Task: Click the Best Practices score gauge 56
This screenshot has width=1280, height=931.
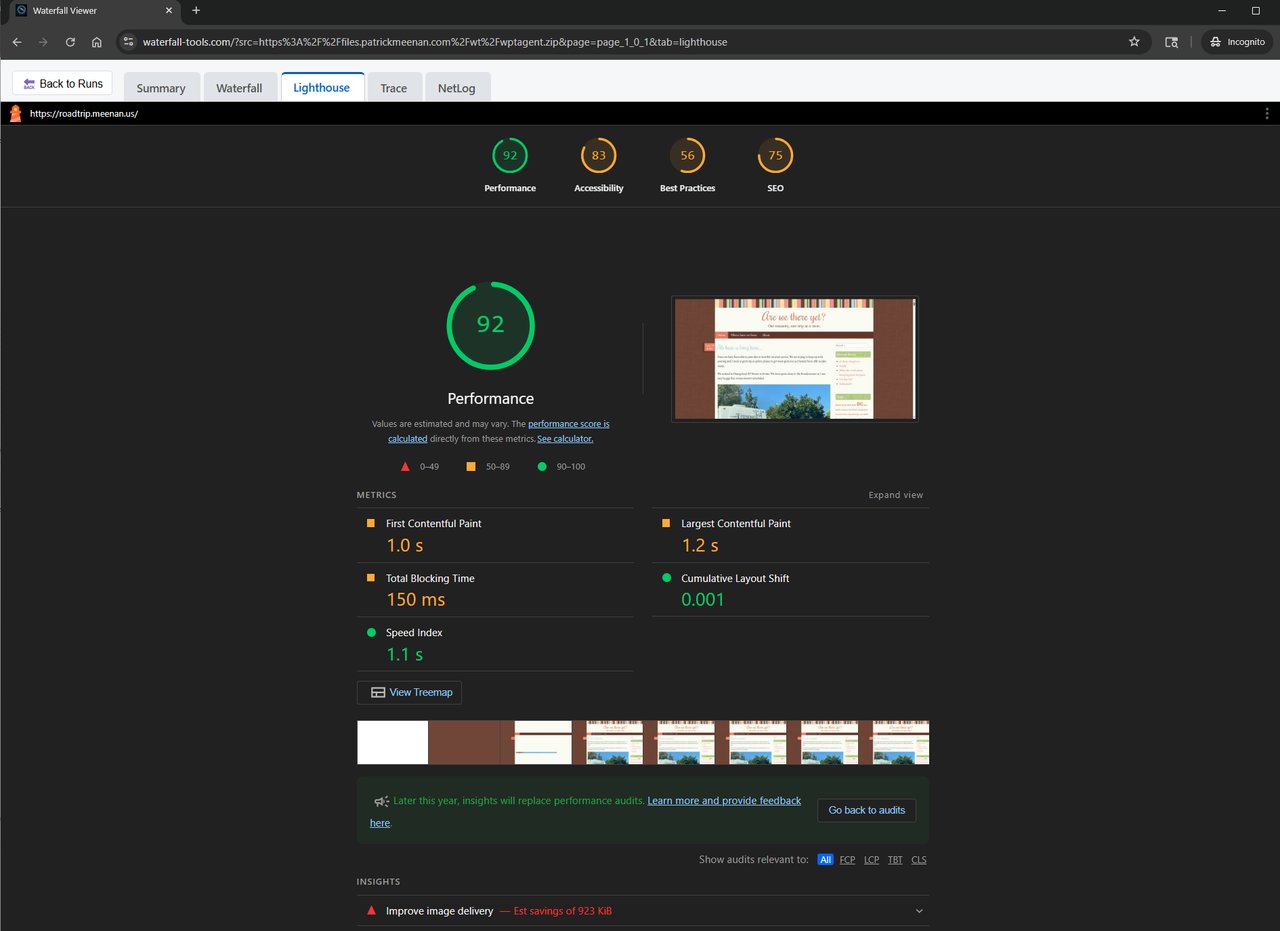Action: (x=687, y=156)
